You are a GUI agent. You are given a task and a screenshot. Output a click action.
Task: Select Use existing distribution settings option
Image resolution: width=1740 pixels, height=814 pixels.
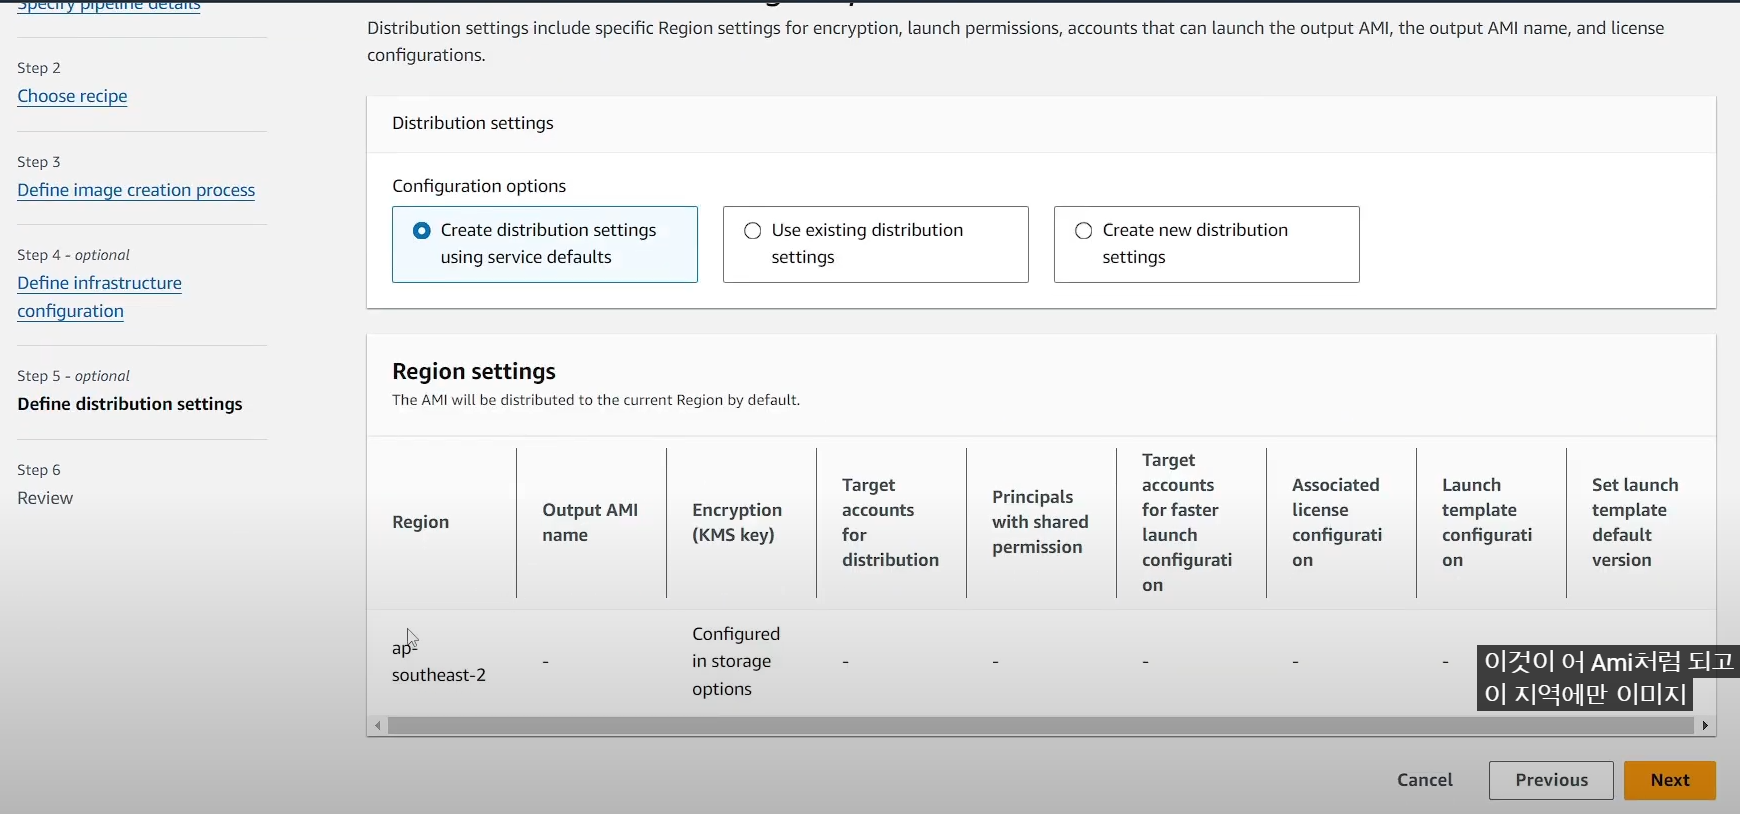pyautogui.click(x=875, y=244)
